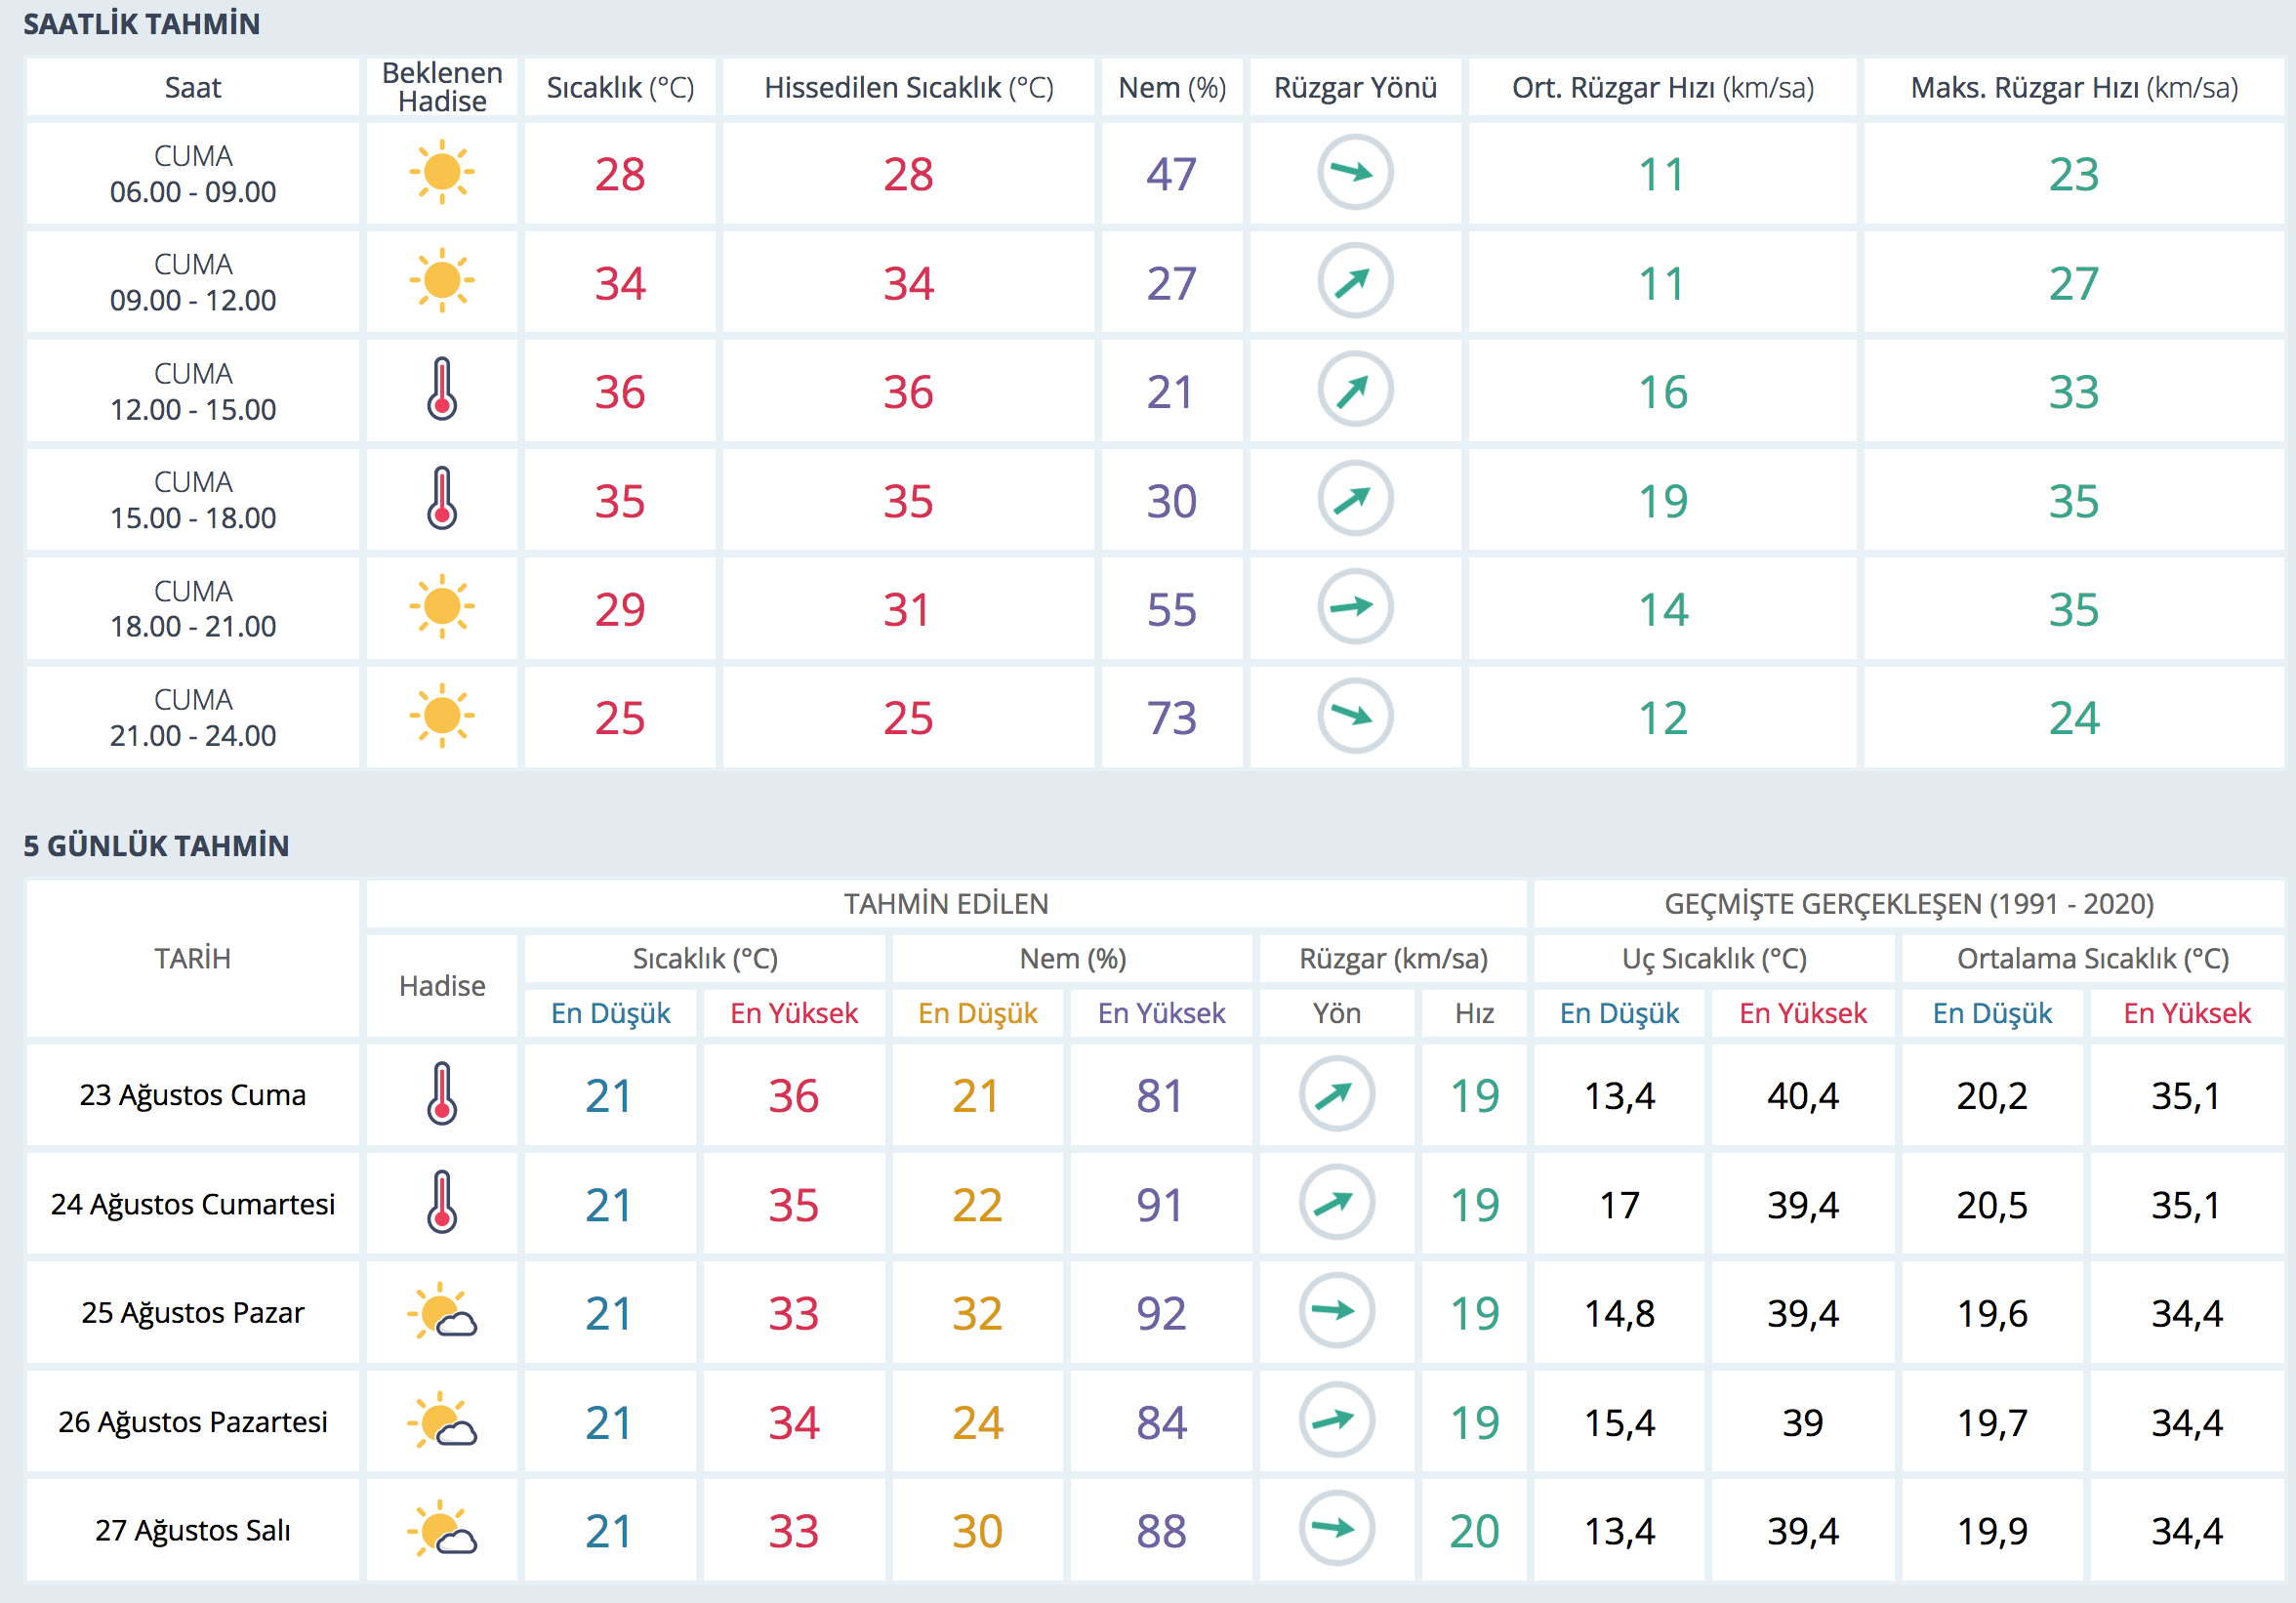The height and width of the screenshot is (1603, 2296).
Task: Click sun icon for CUMA 18.00 - 21.00
Action: coord(441,607)
